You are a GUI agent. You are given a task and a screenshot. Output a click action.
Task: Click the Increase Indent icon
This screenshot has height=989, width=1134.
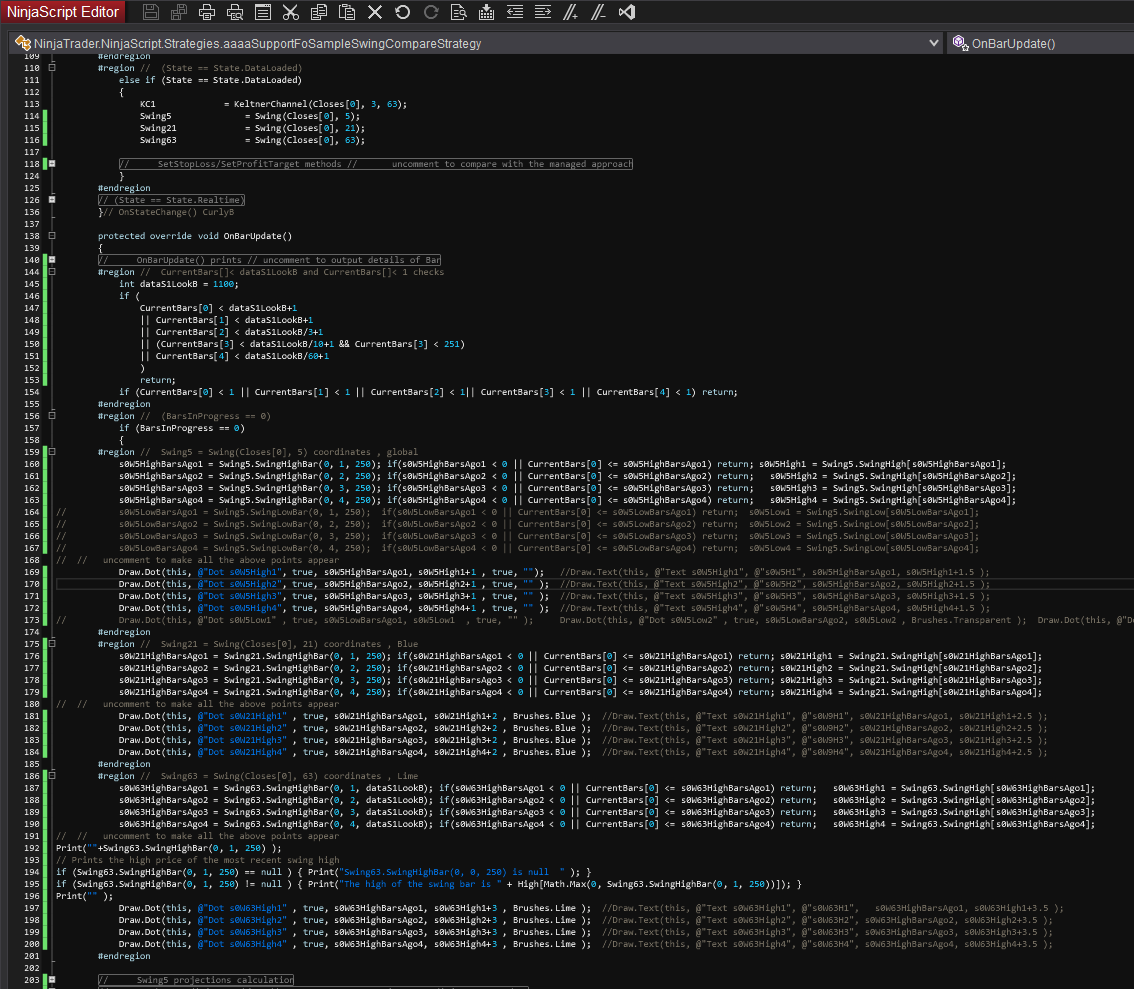click(543, 13)
